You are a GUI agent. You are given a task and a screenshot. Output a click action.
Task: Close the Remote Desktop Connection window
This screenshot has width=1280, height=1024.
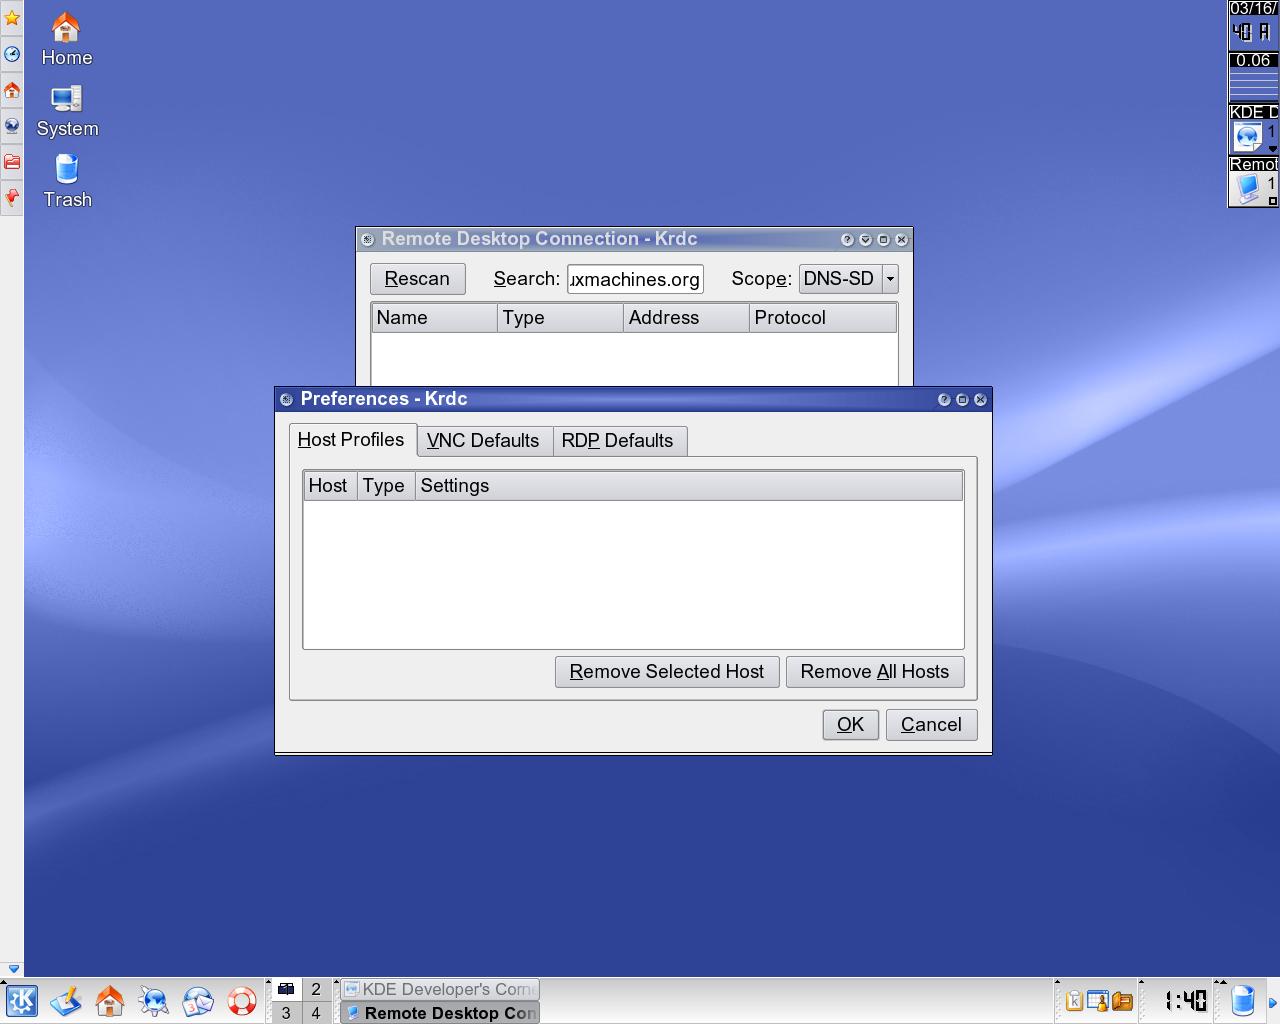click(x=901, y=240)
